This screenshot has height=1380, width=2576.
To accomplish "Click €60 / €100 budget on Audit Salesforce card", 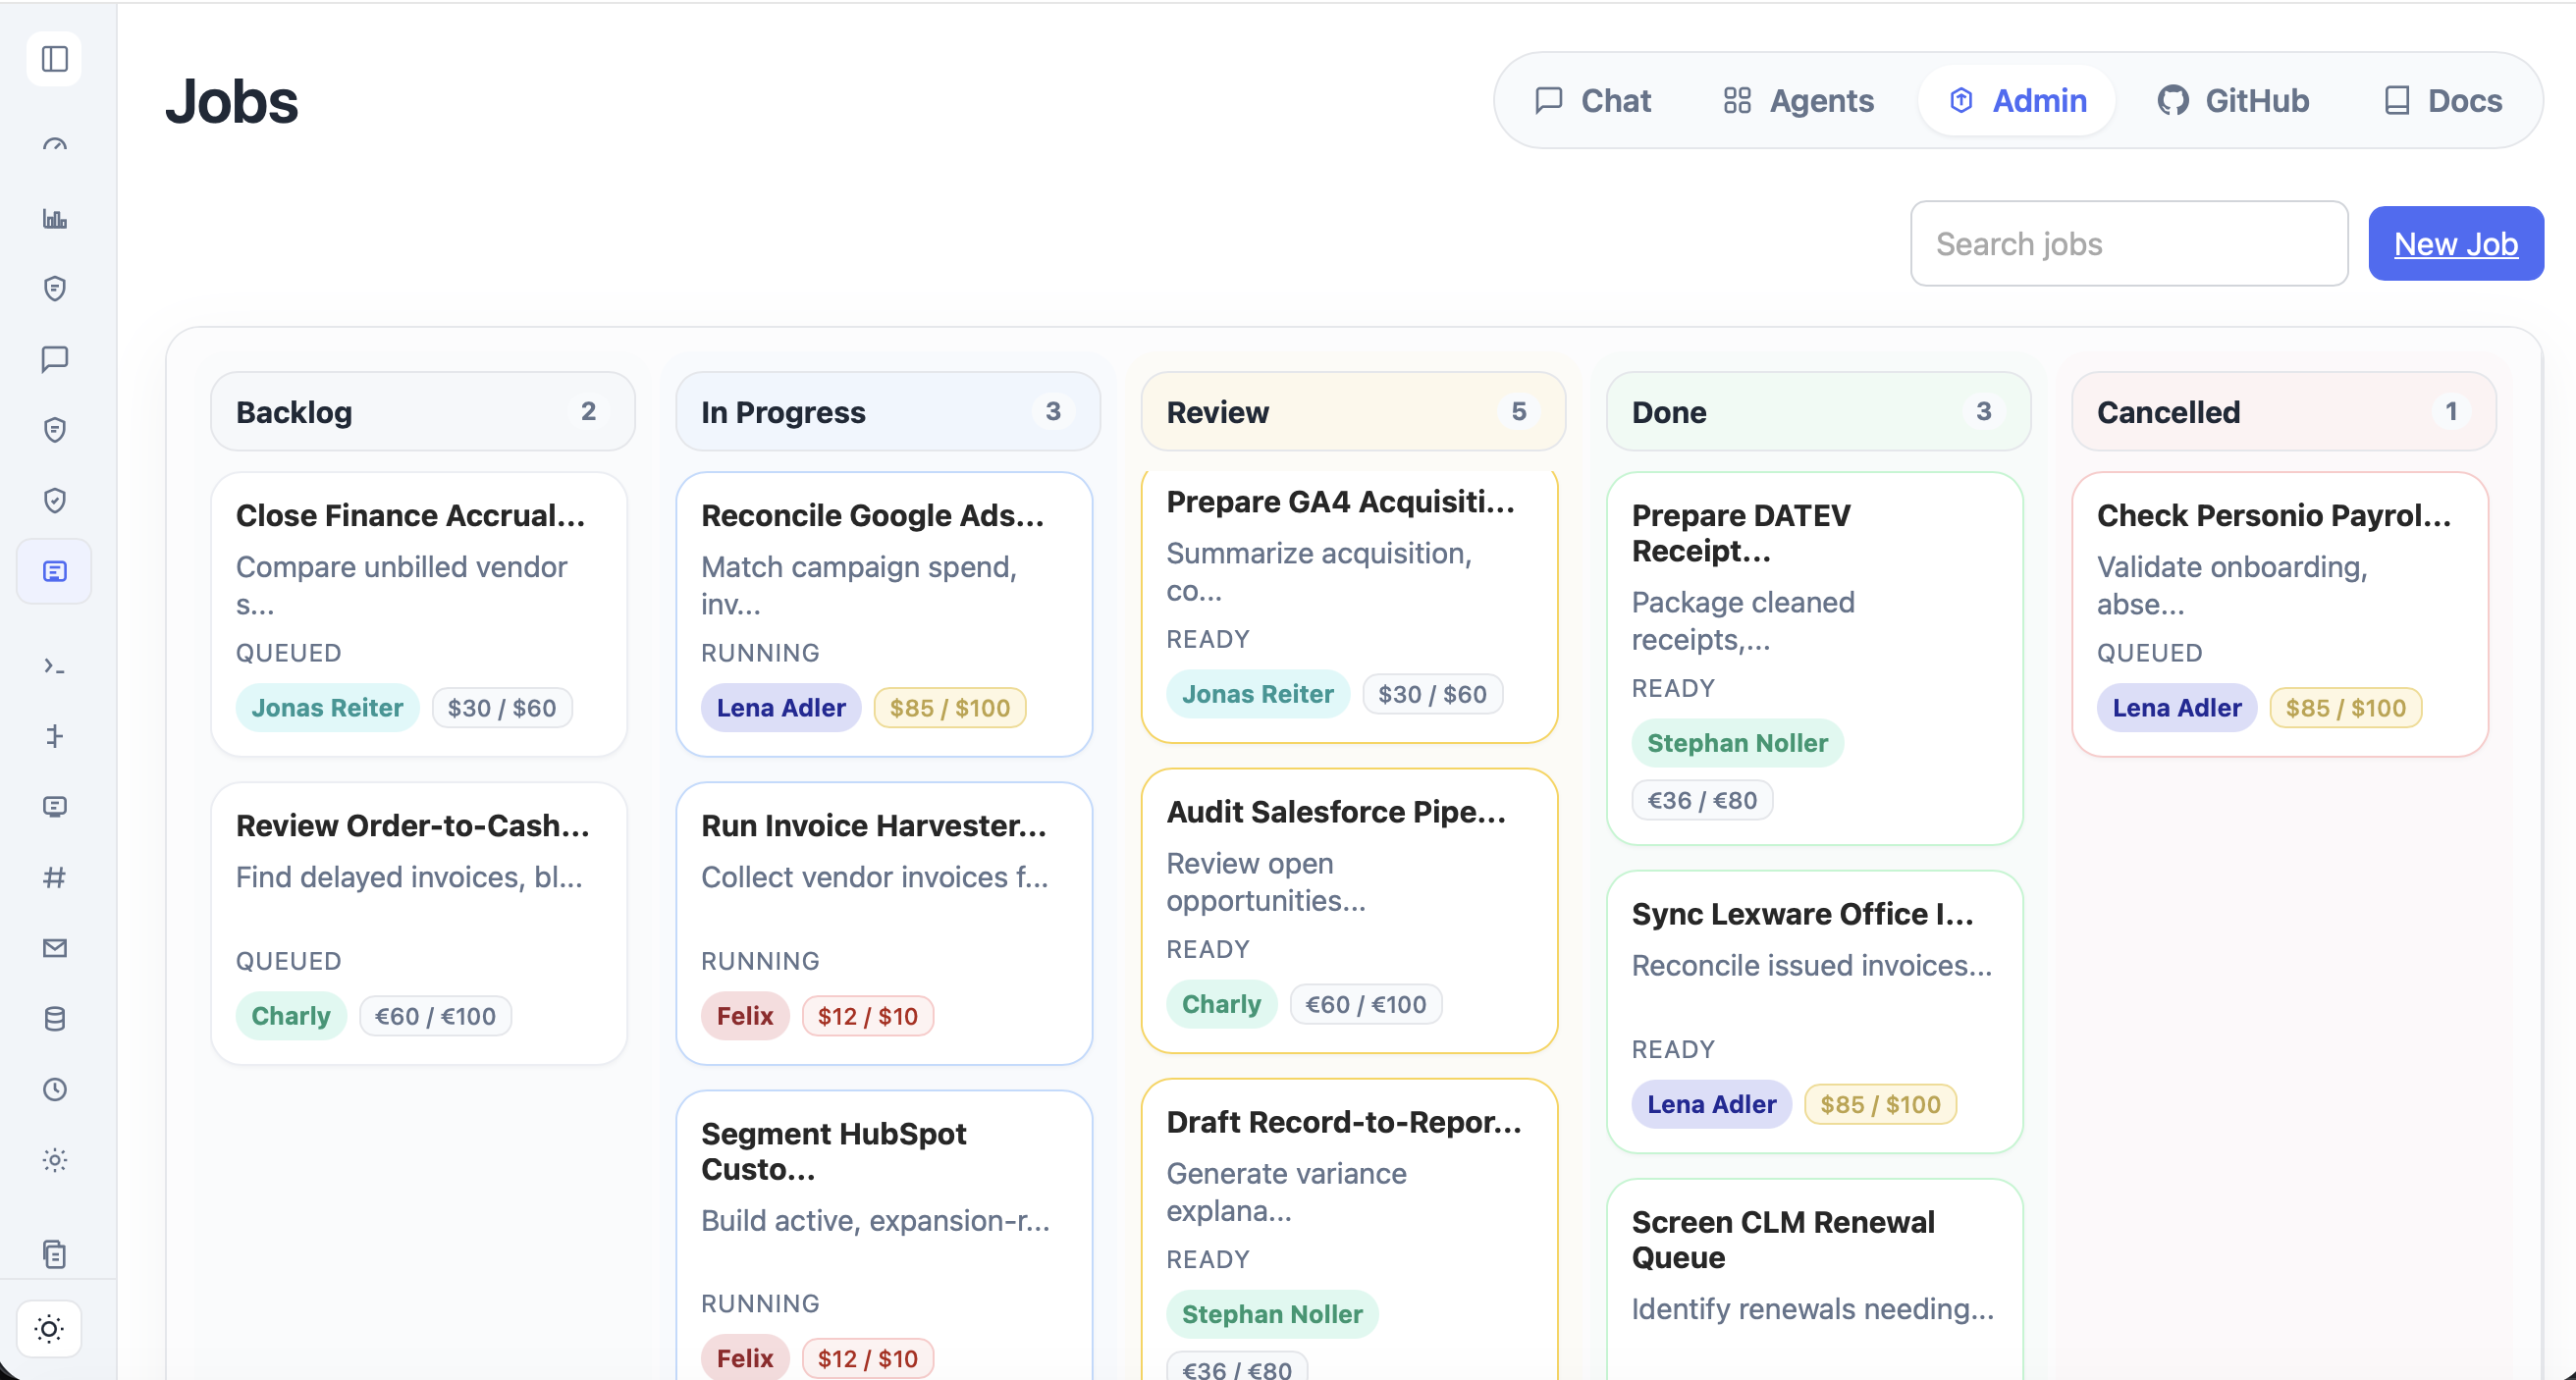I will tap(1366, 1004).
